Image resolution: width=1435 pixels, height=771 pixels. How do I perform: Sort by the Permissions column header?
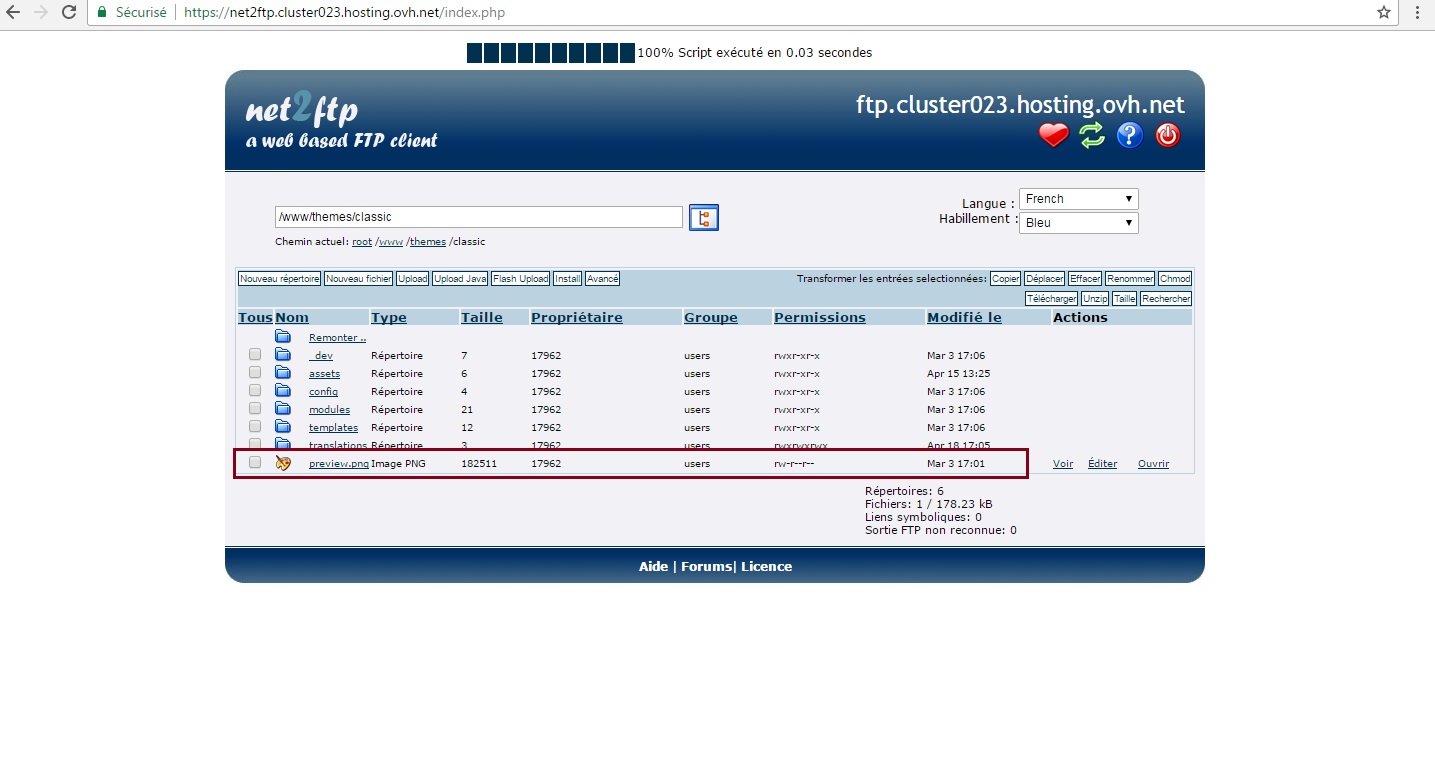click(x=820, y=318)
